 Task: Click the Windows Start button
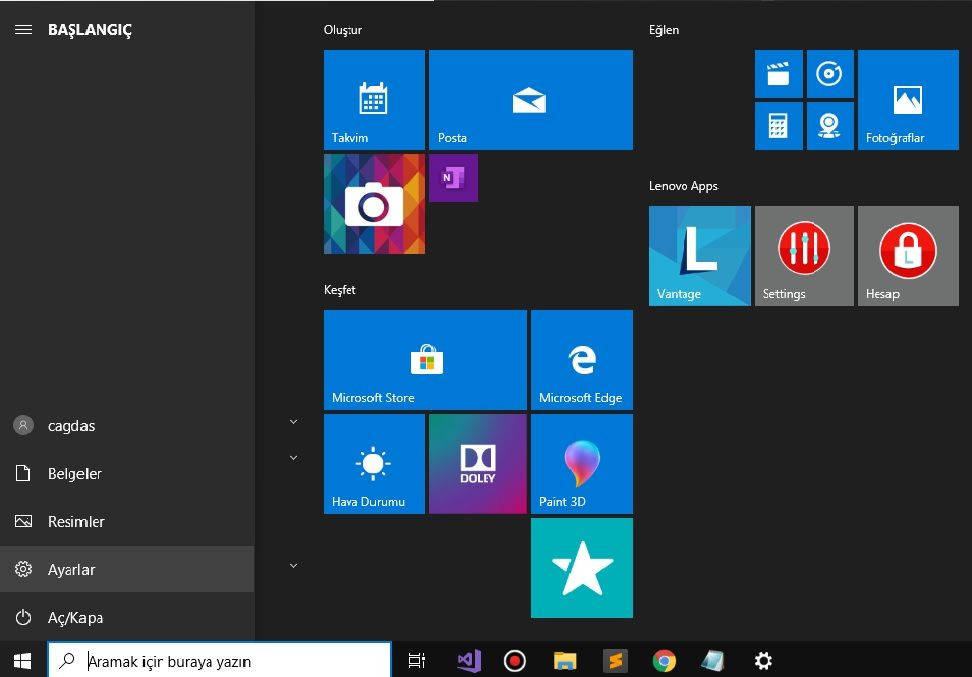point(23,660)
